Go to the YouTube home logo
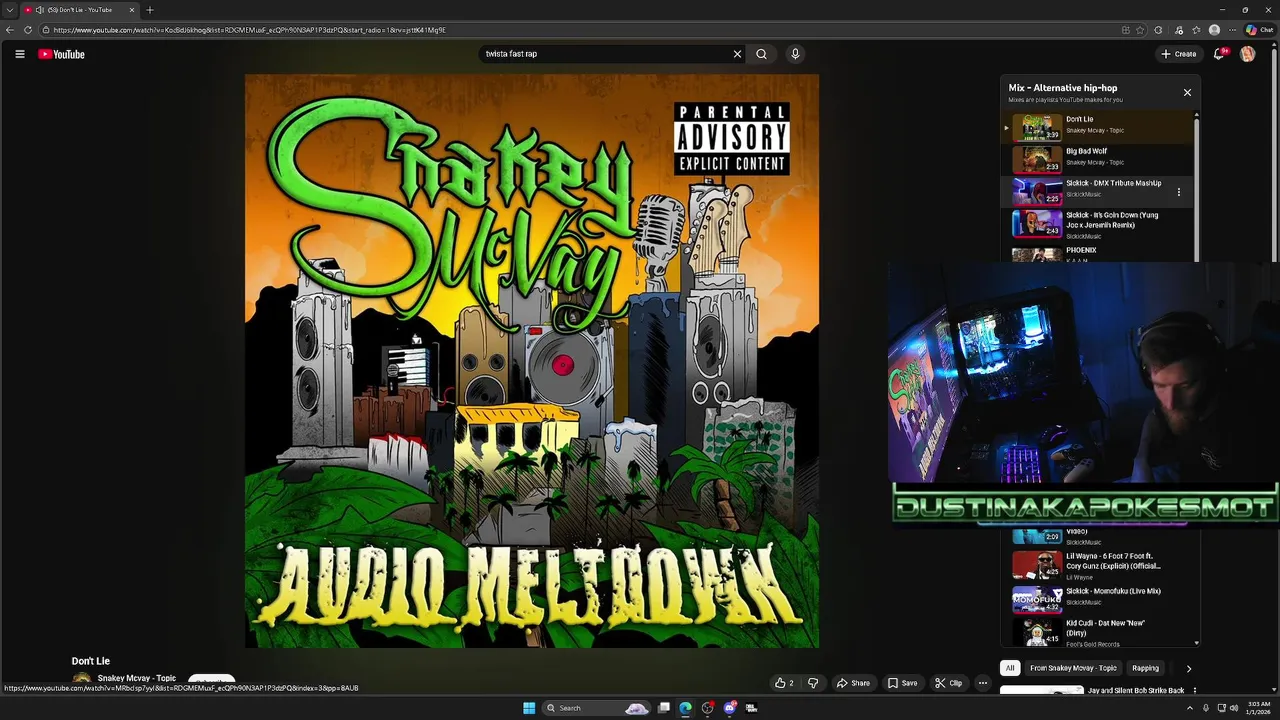This screenshot has height=720, width=1280. (61, 54)
